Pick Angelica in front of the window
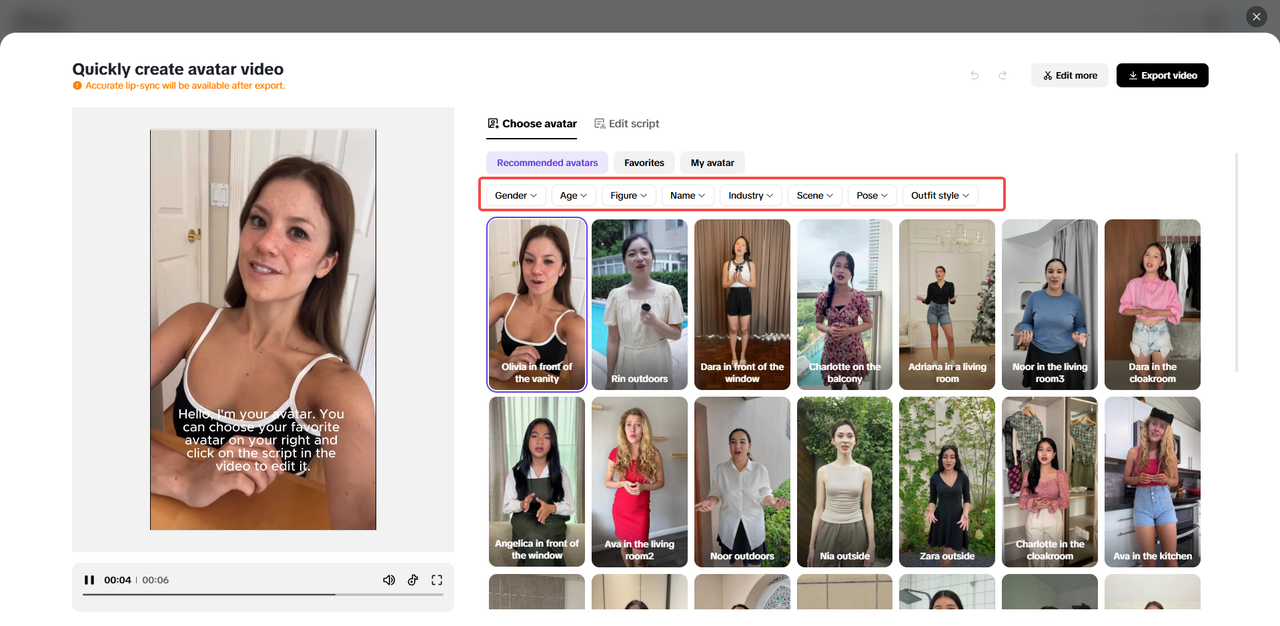This screenshot has height=626, width=1280. [537, 482]
